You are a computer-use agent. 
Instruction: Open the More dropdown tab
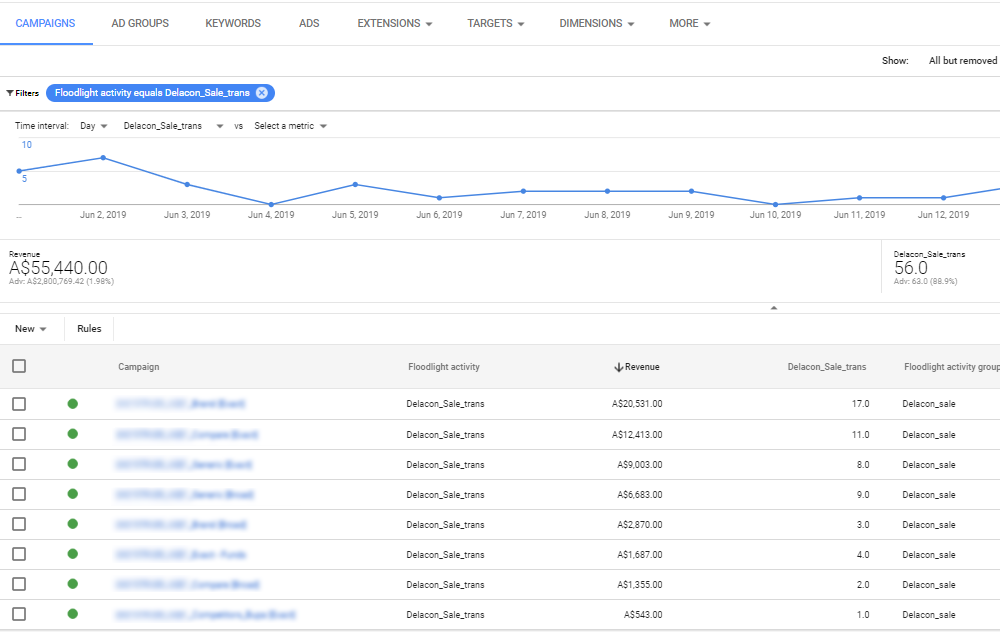click(689, 24)
